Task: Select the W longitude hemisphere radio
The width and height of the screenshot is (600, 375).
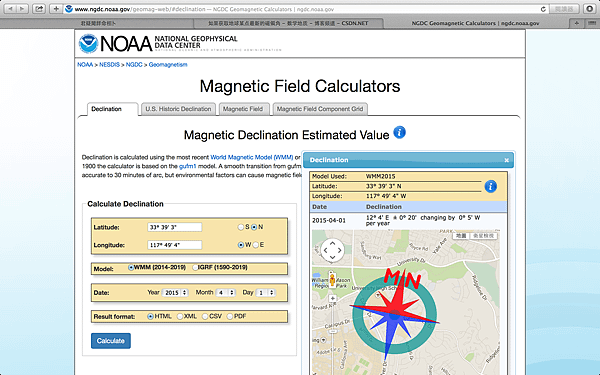Action: [x=241, y=245]
